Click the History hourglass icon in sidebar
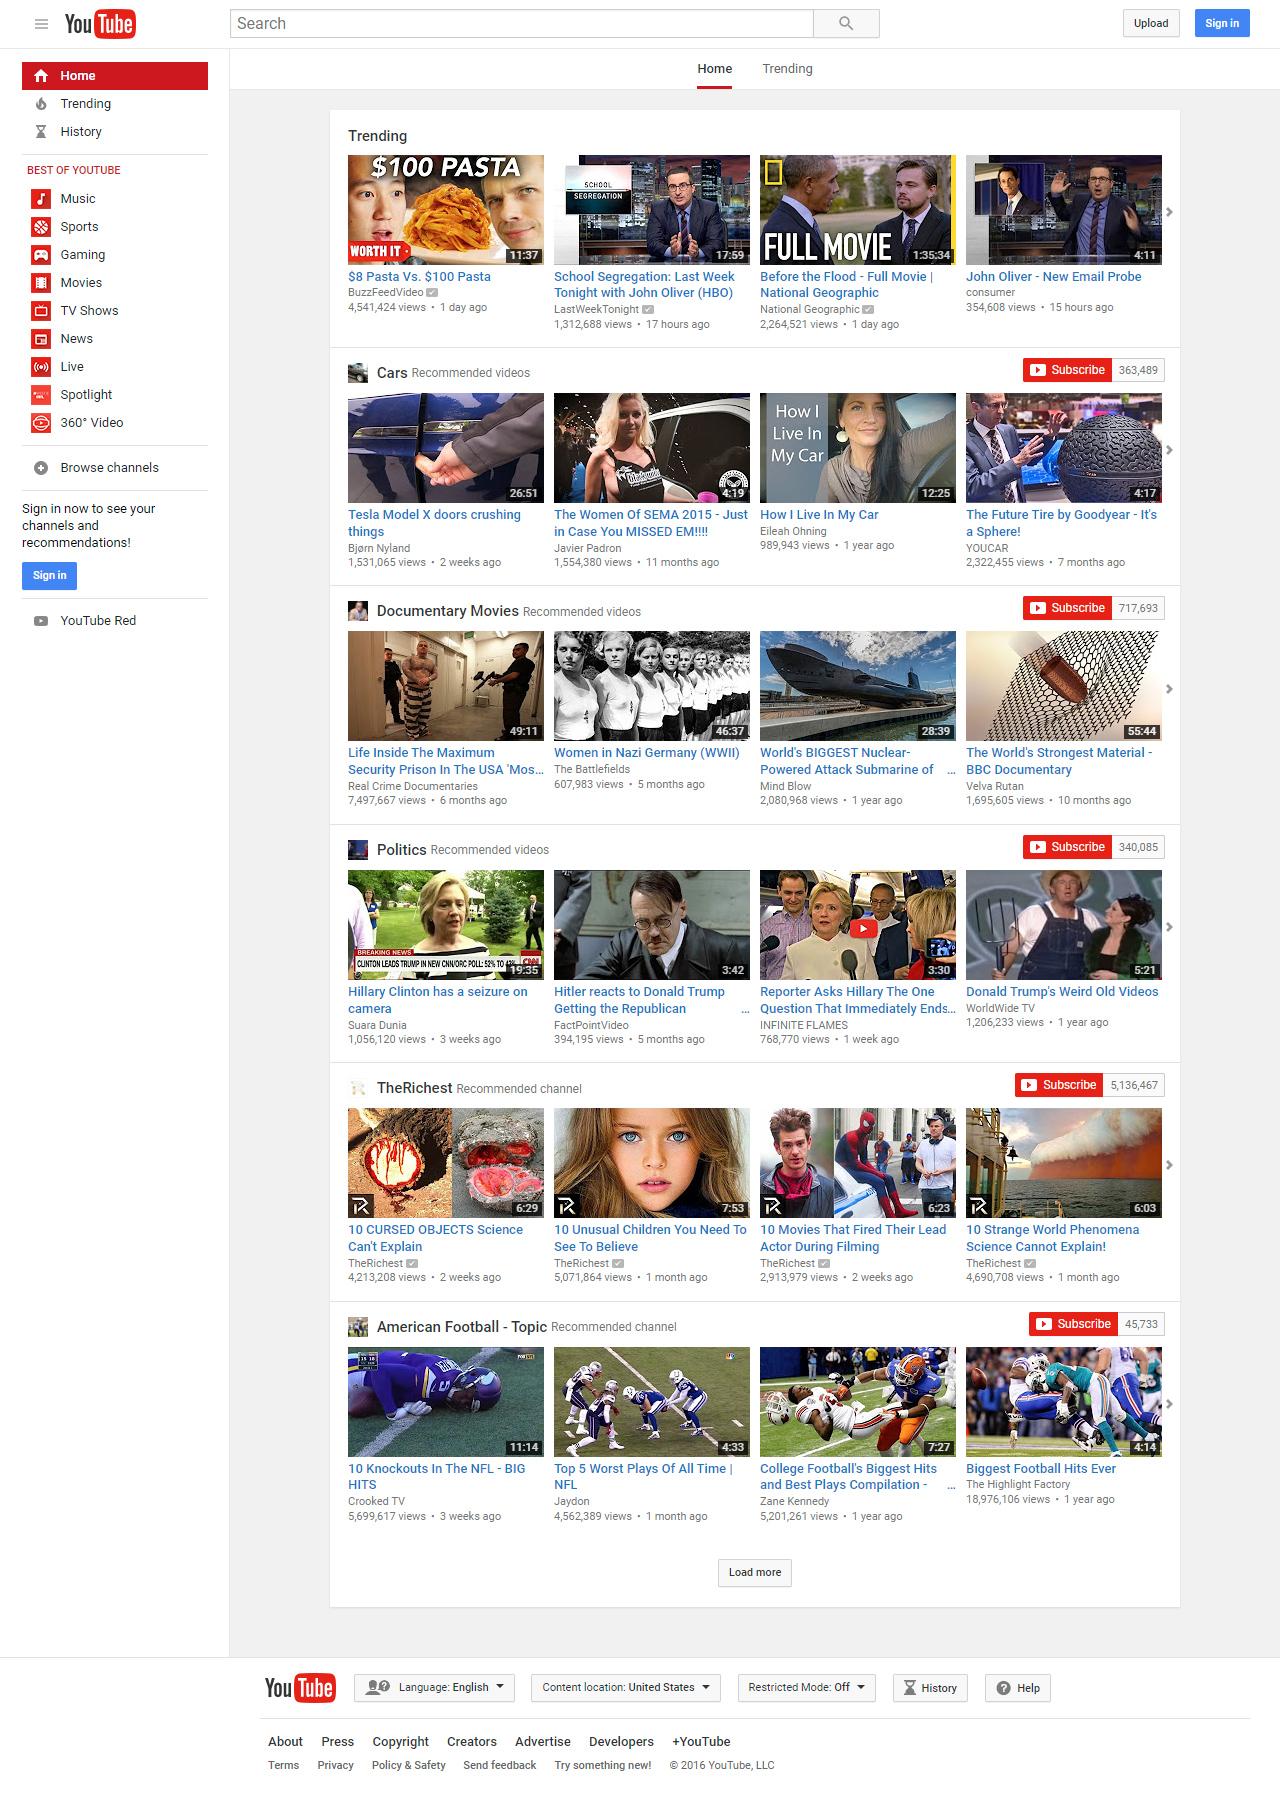The height and width of the screenshot is (1803, 1280). click(41, 131)
